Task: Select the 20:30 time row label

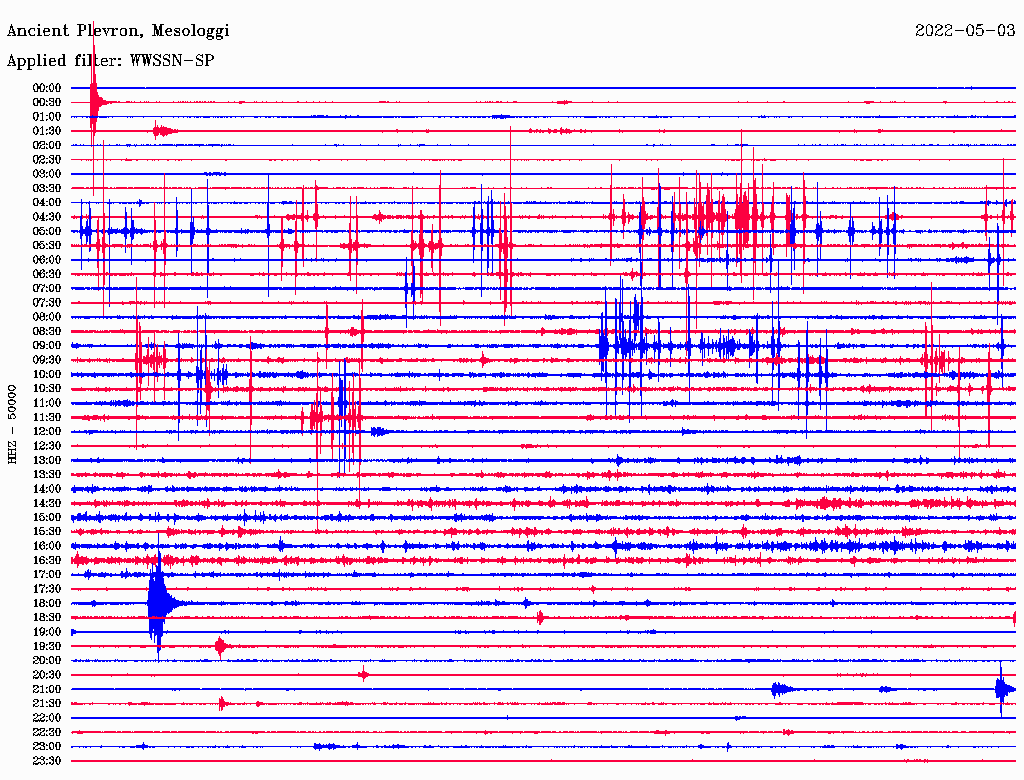Action: (47, 675)
